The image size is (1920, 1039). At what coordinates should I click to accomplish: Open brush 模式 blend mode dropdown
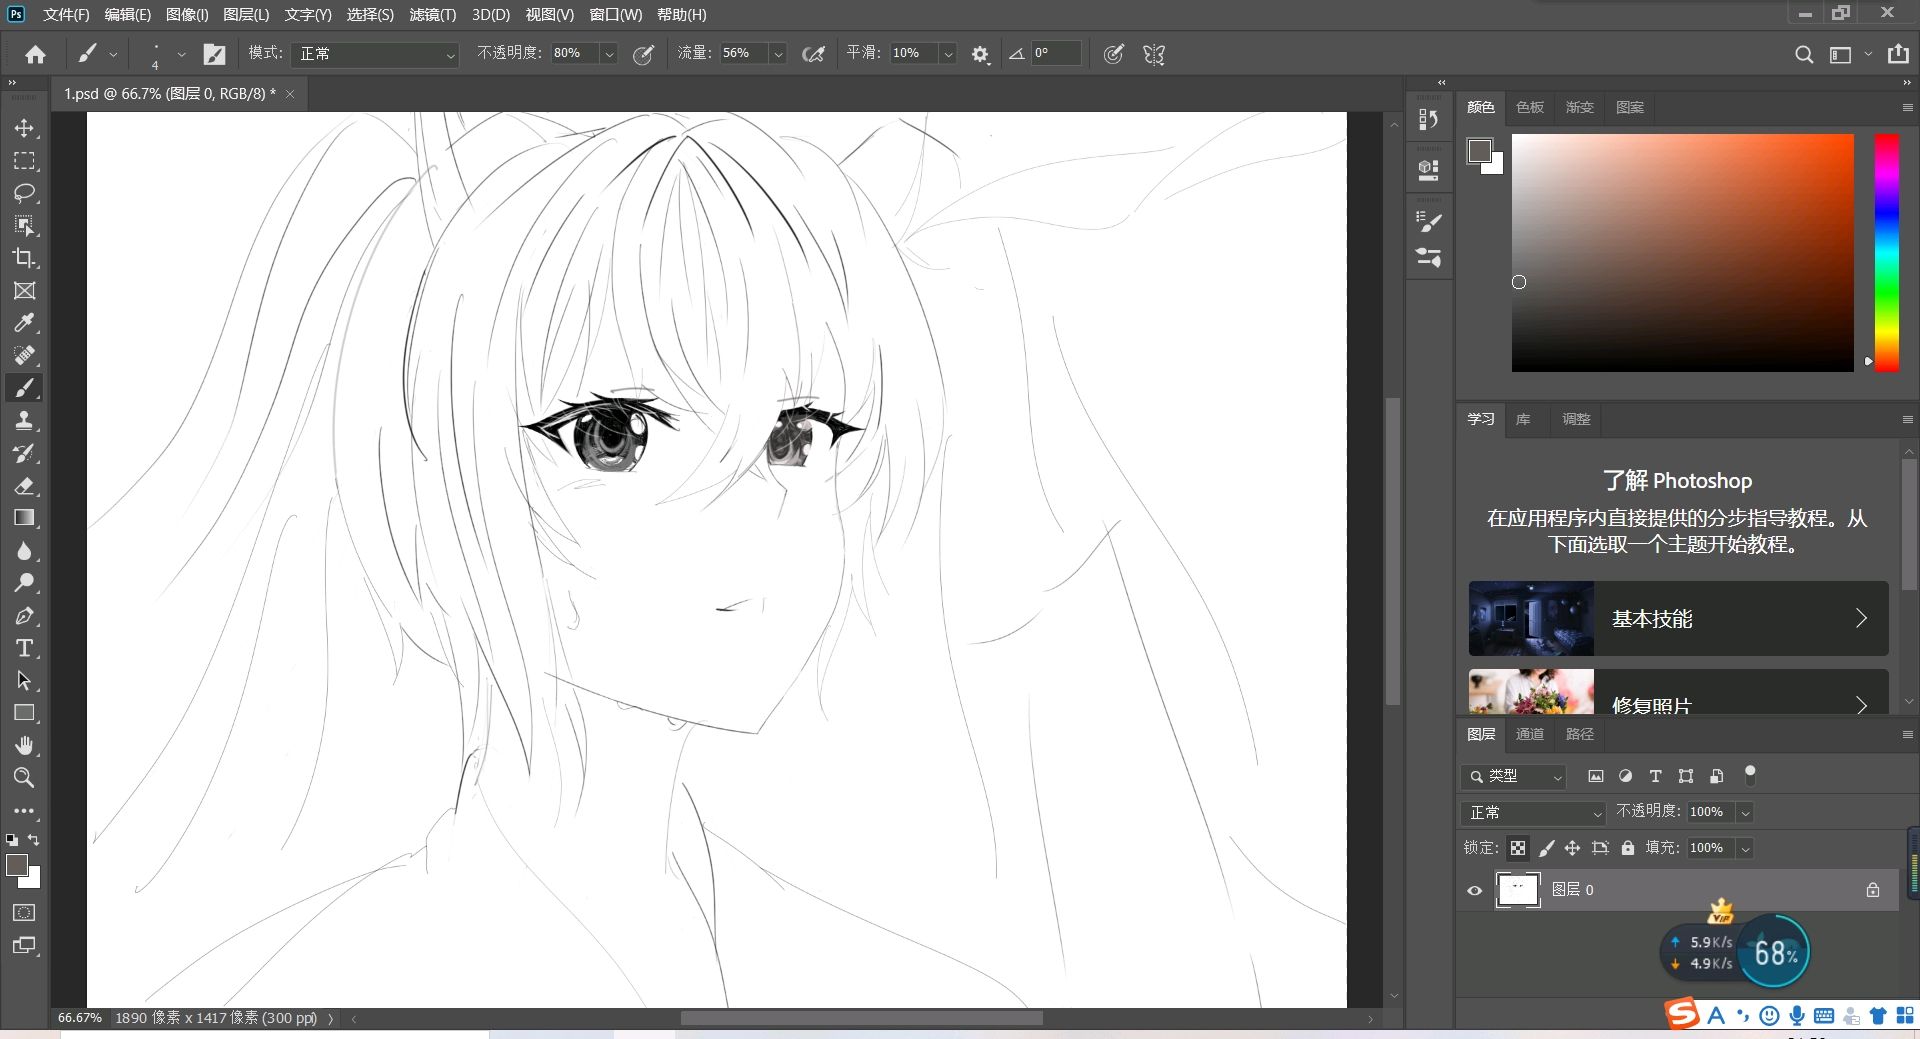(374, 54)
